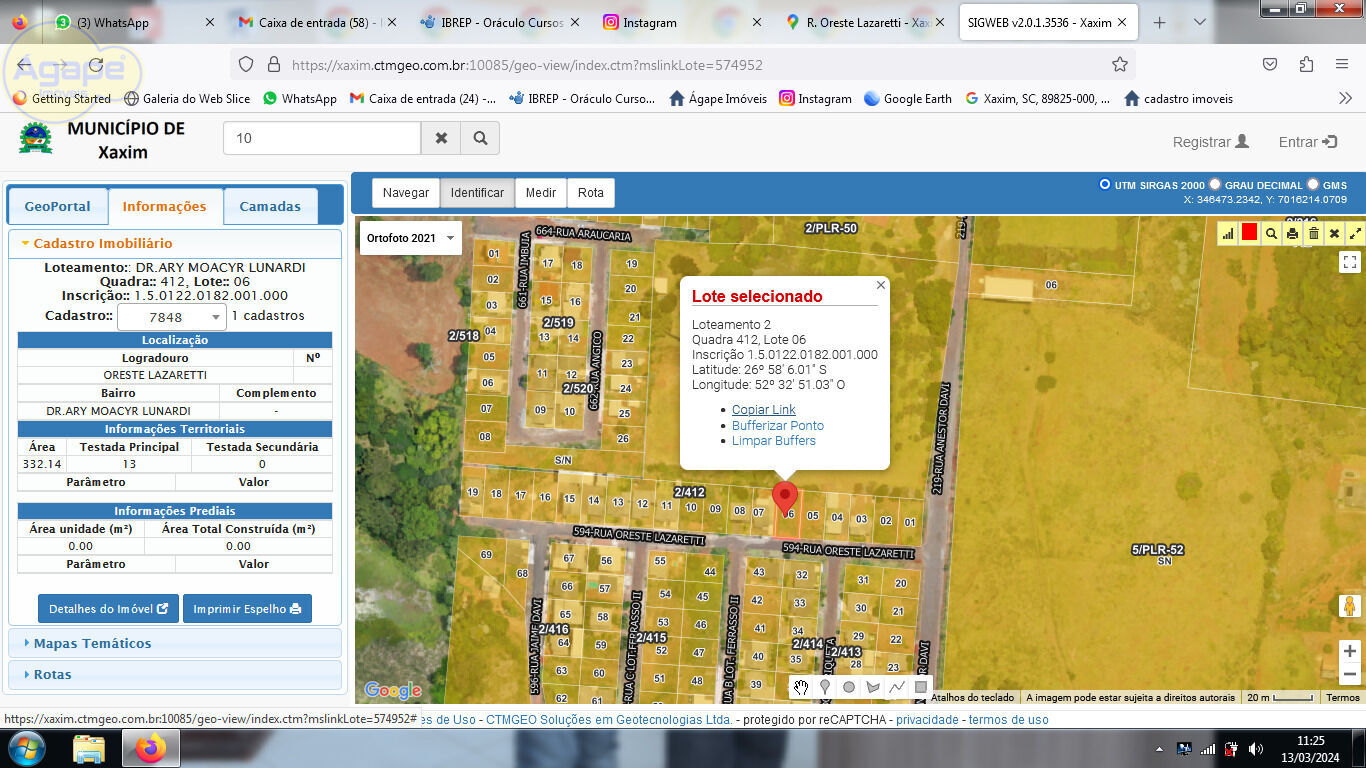This screenshot has width=1366, height=768.
Task: Zoom in the map with plus button
Action: coord(1350,651)
